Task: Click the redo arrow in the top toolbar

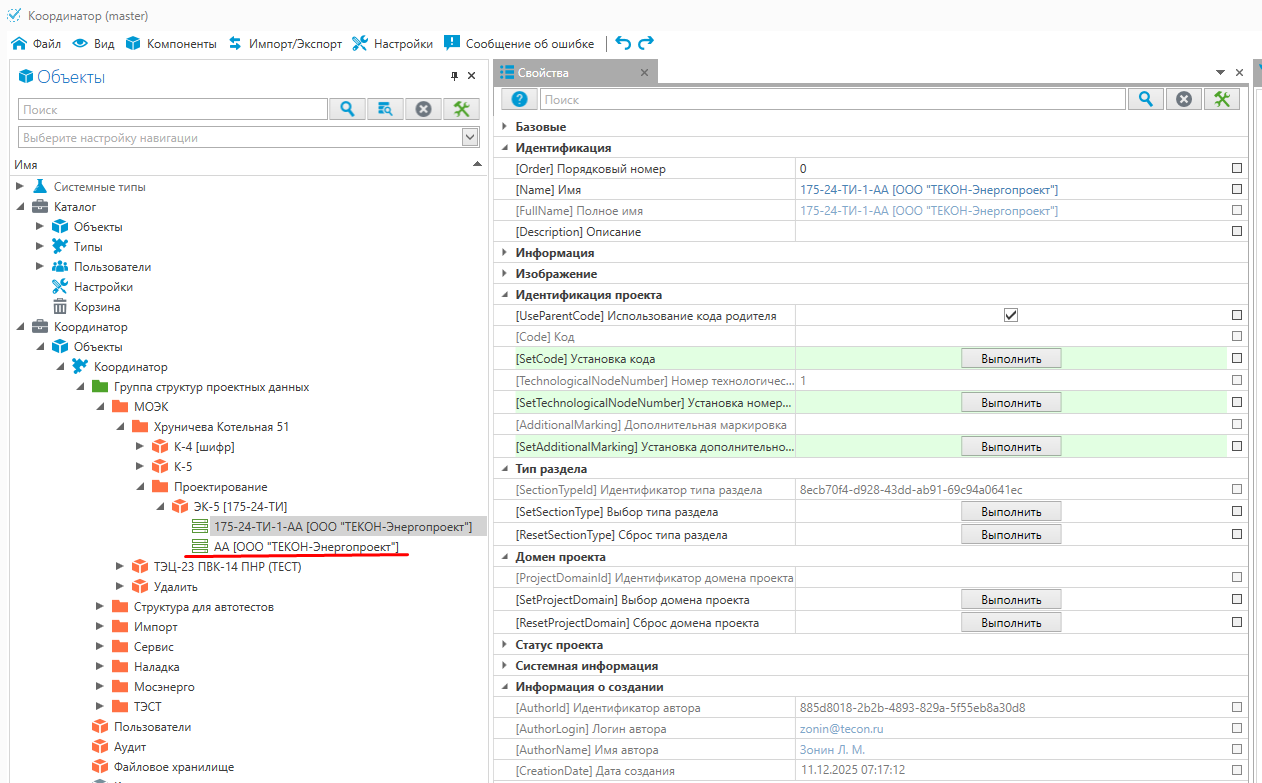Action: pos(646,43)
